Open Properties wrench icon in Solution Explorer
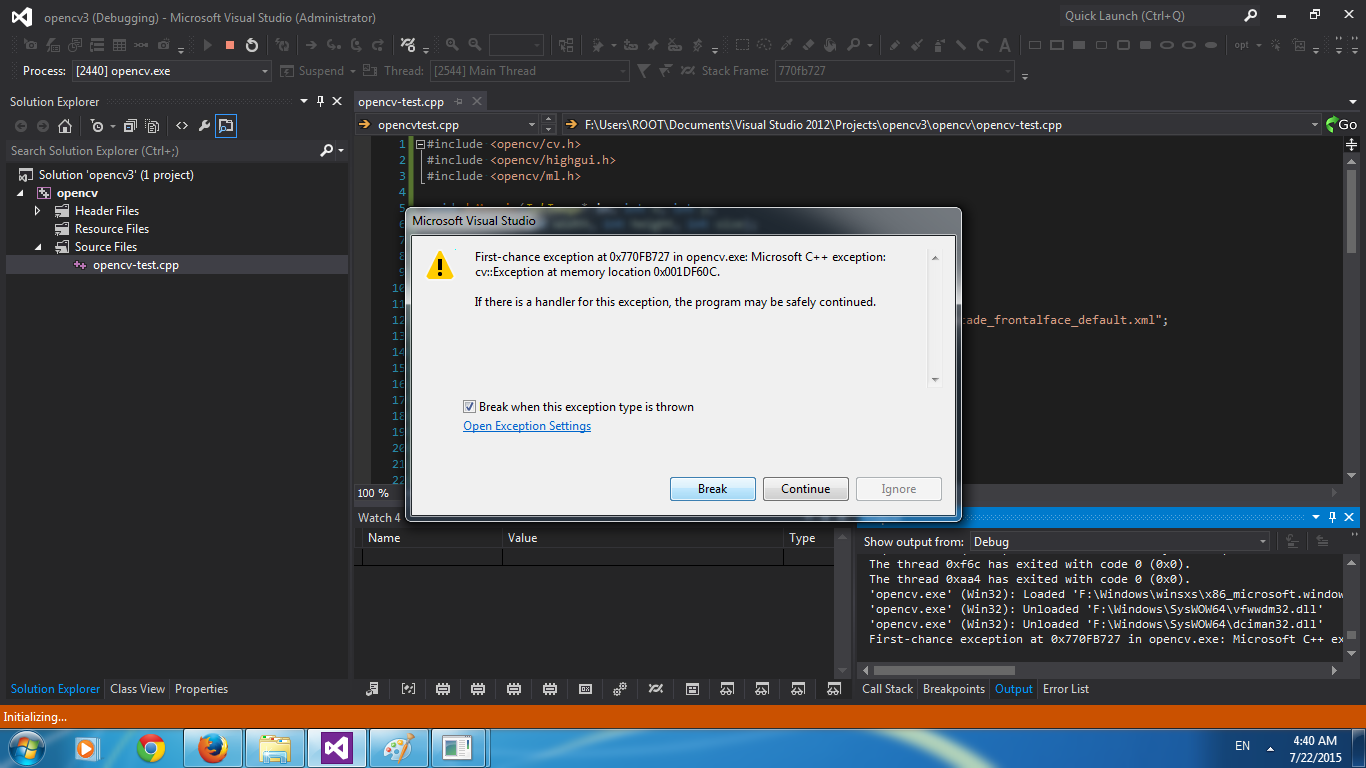The height and width of the screenshot is (768, 1366). pyautogui.click(x=204, y=126)
